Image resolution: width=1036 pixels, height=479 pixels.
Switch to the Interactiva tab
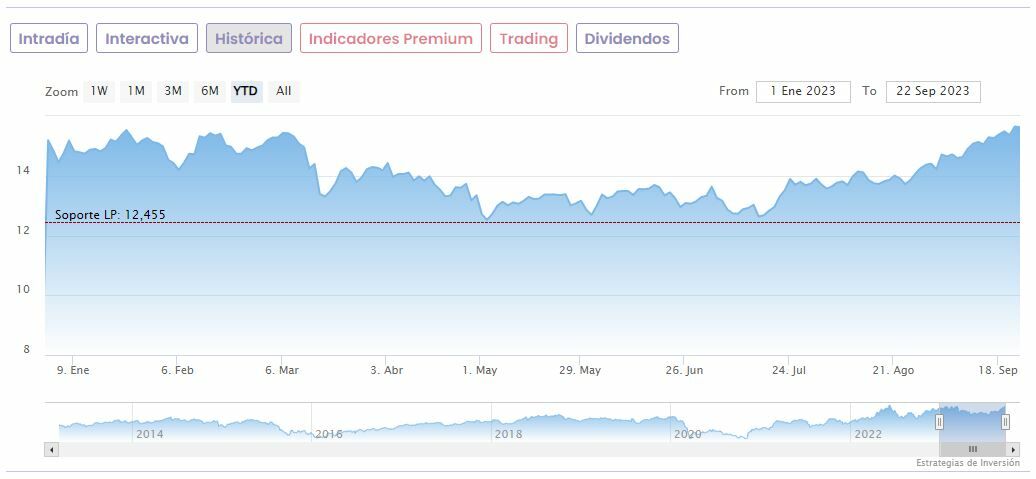pos(147,39)
